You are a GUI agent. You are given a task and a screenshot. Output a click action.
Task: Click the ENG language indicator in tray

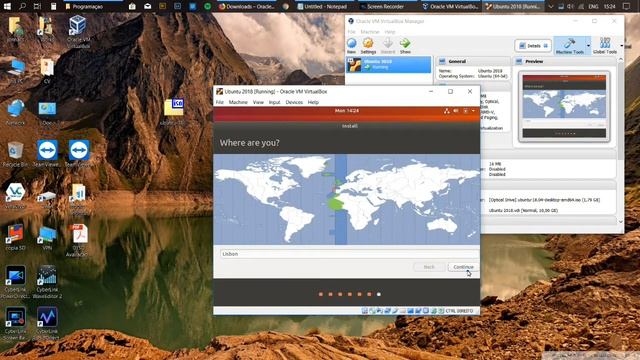click(593, 6)
